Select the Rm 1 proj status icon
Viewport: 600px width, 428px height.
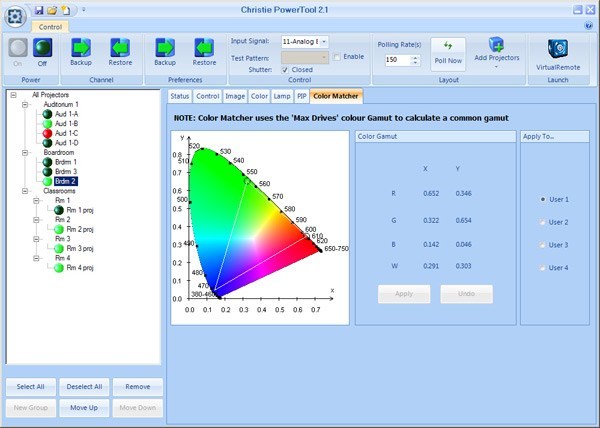59,210
